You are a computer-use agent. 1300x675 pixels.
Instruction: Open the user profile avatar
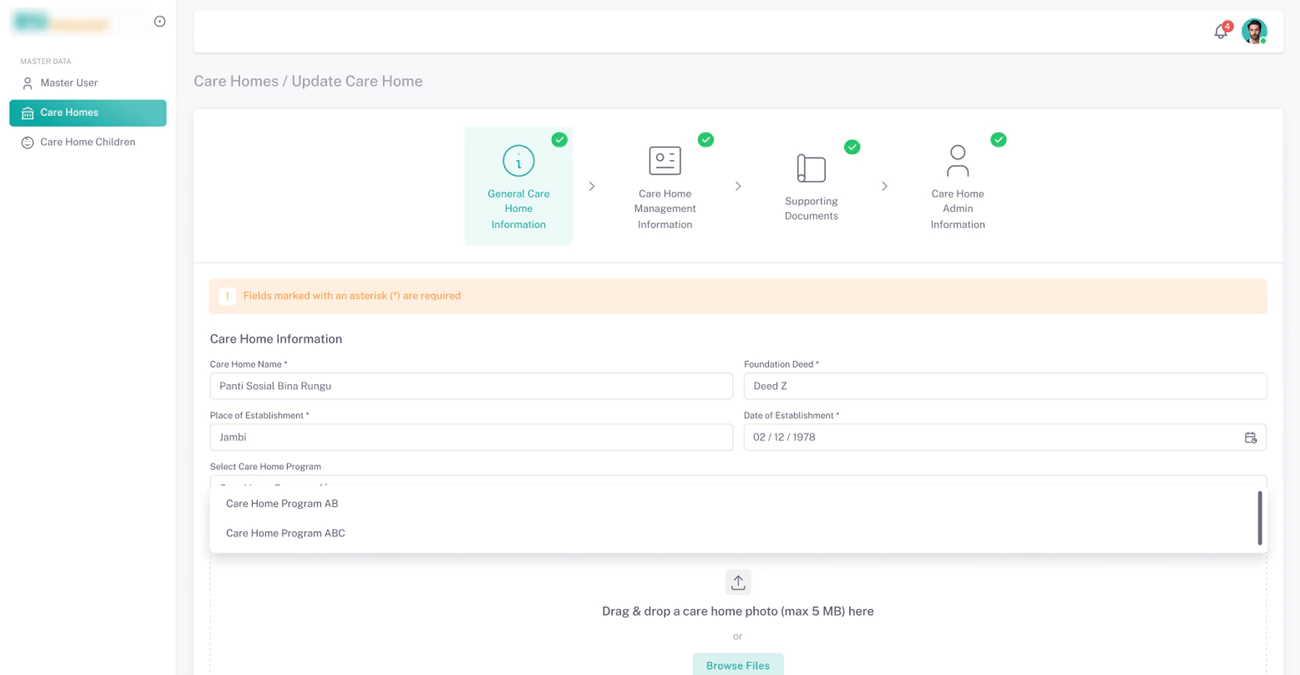(x=1254, y=31)
